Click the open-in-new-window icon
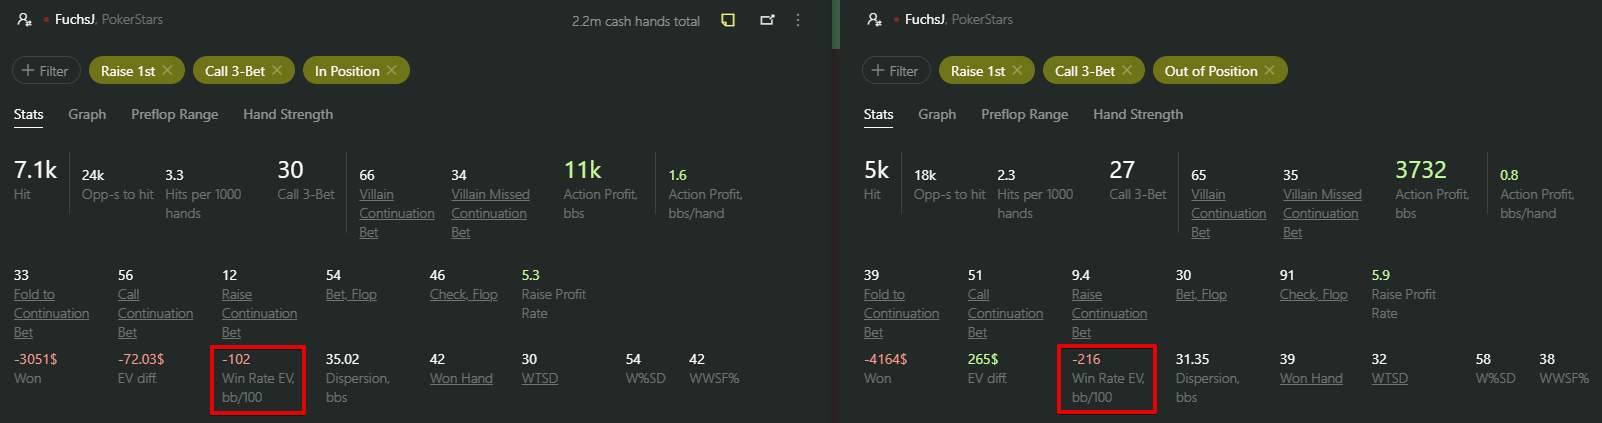Screen dimensions: 1602x423 click(x=767, y=20)
